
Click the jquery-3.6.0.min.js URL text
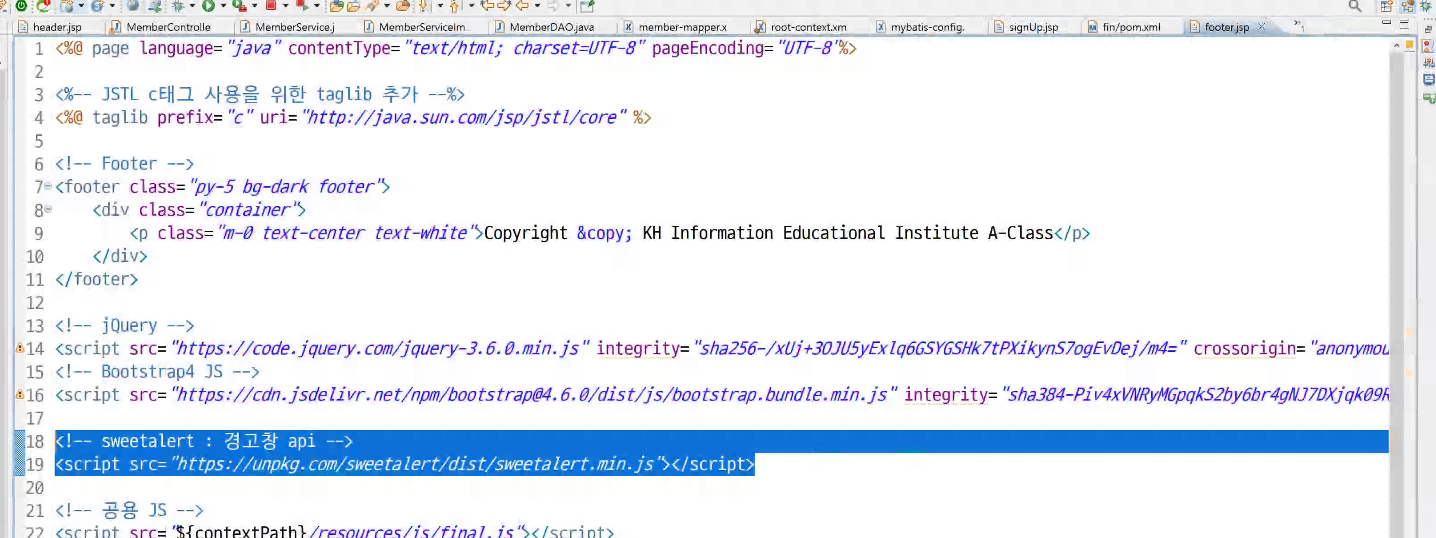pos(380,349)
